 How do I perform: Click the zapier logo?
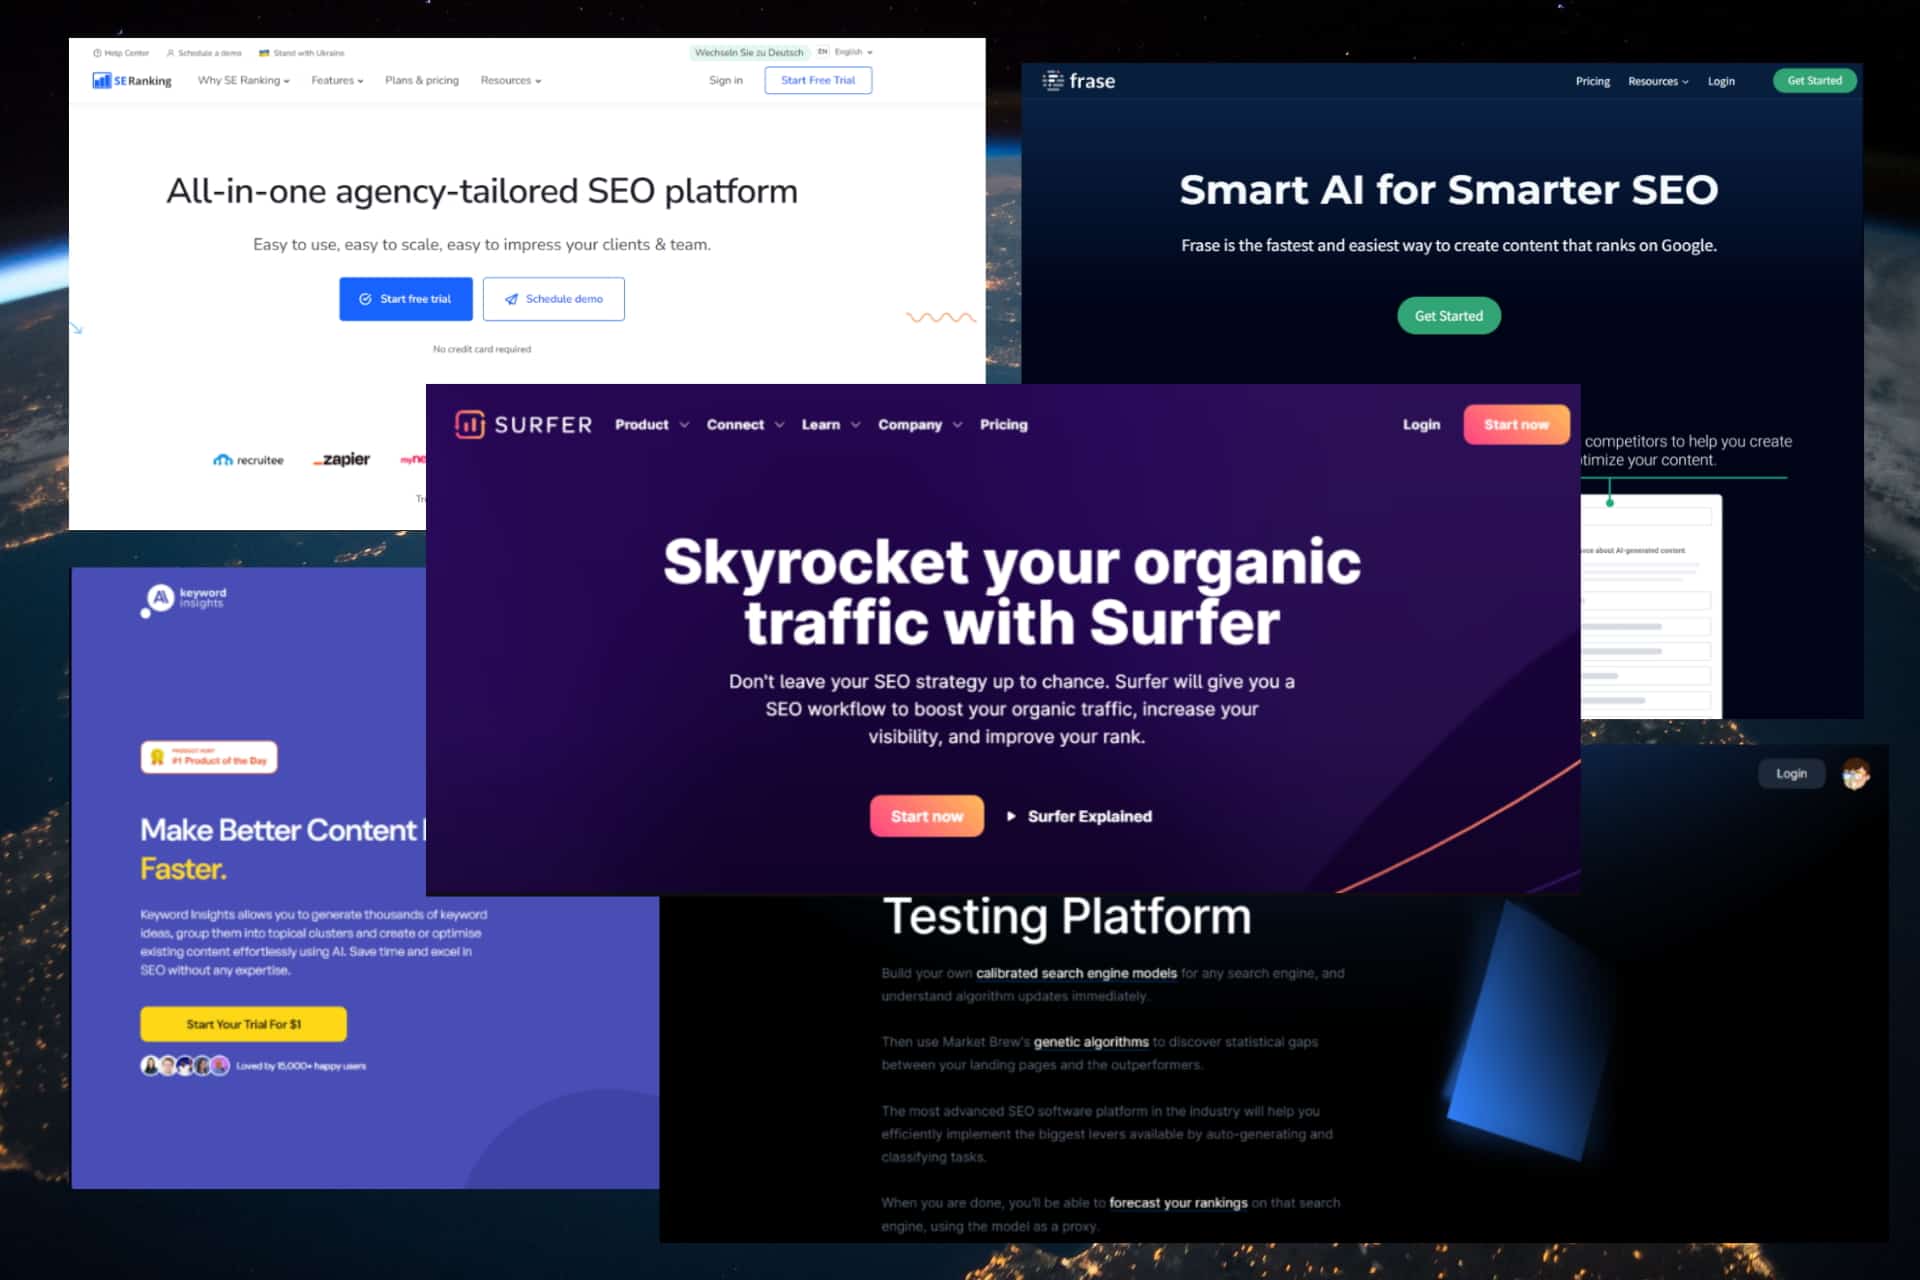click(341, 459)
